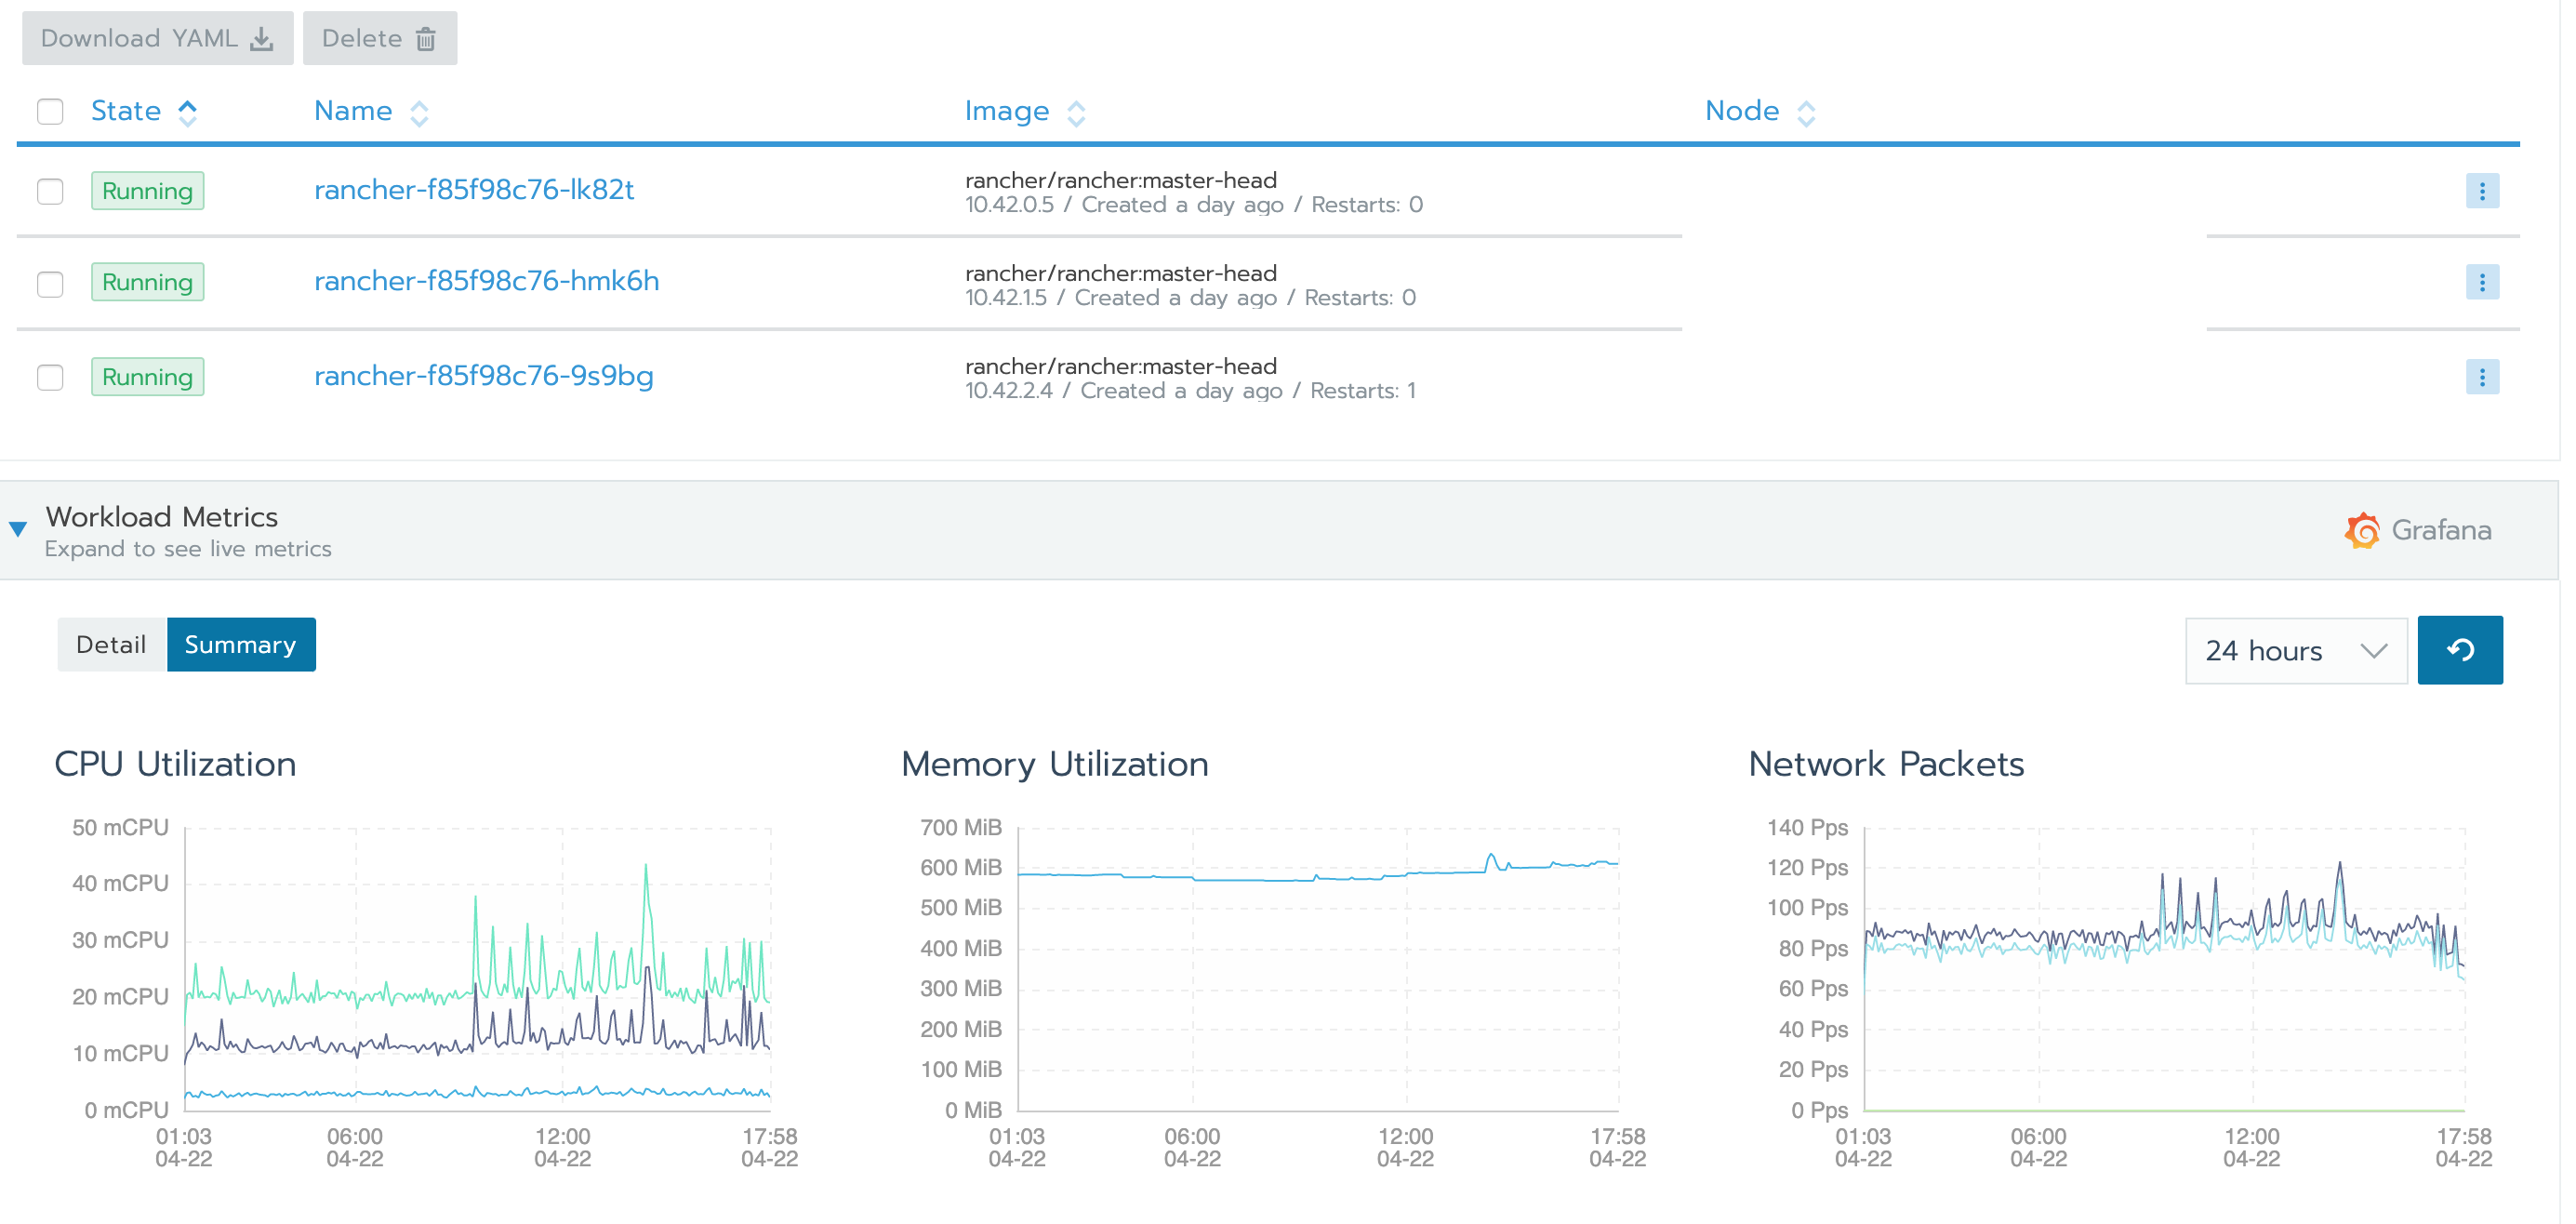Open the 24 hours time range dropdown
Viewport: 2576px width, 1224px height.
click(2296, 650)
